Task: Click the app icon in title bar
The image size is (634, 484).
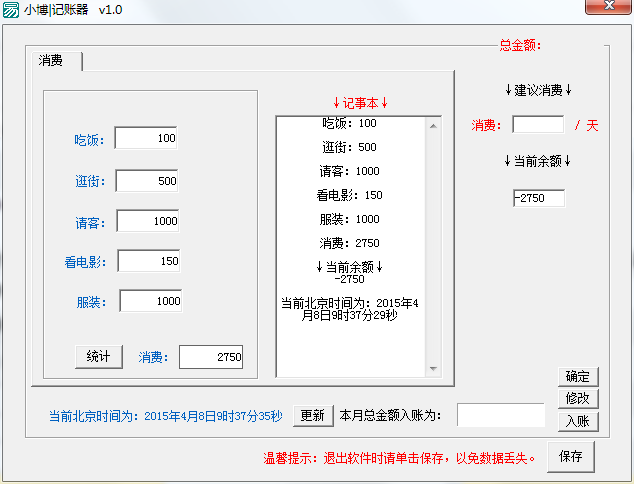Action: click(12, 10)
